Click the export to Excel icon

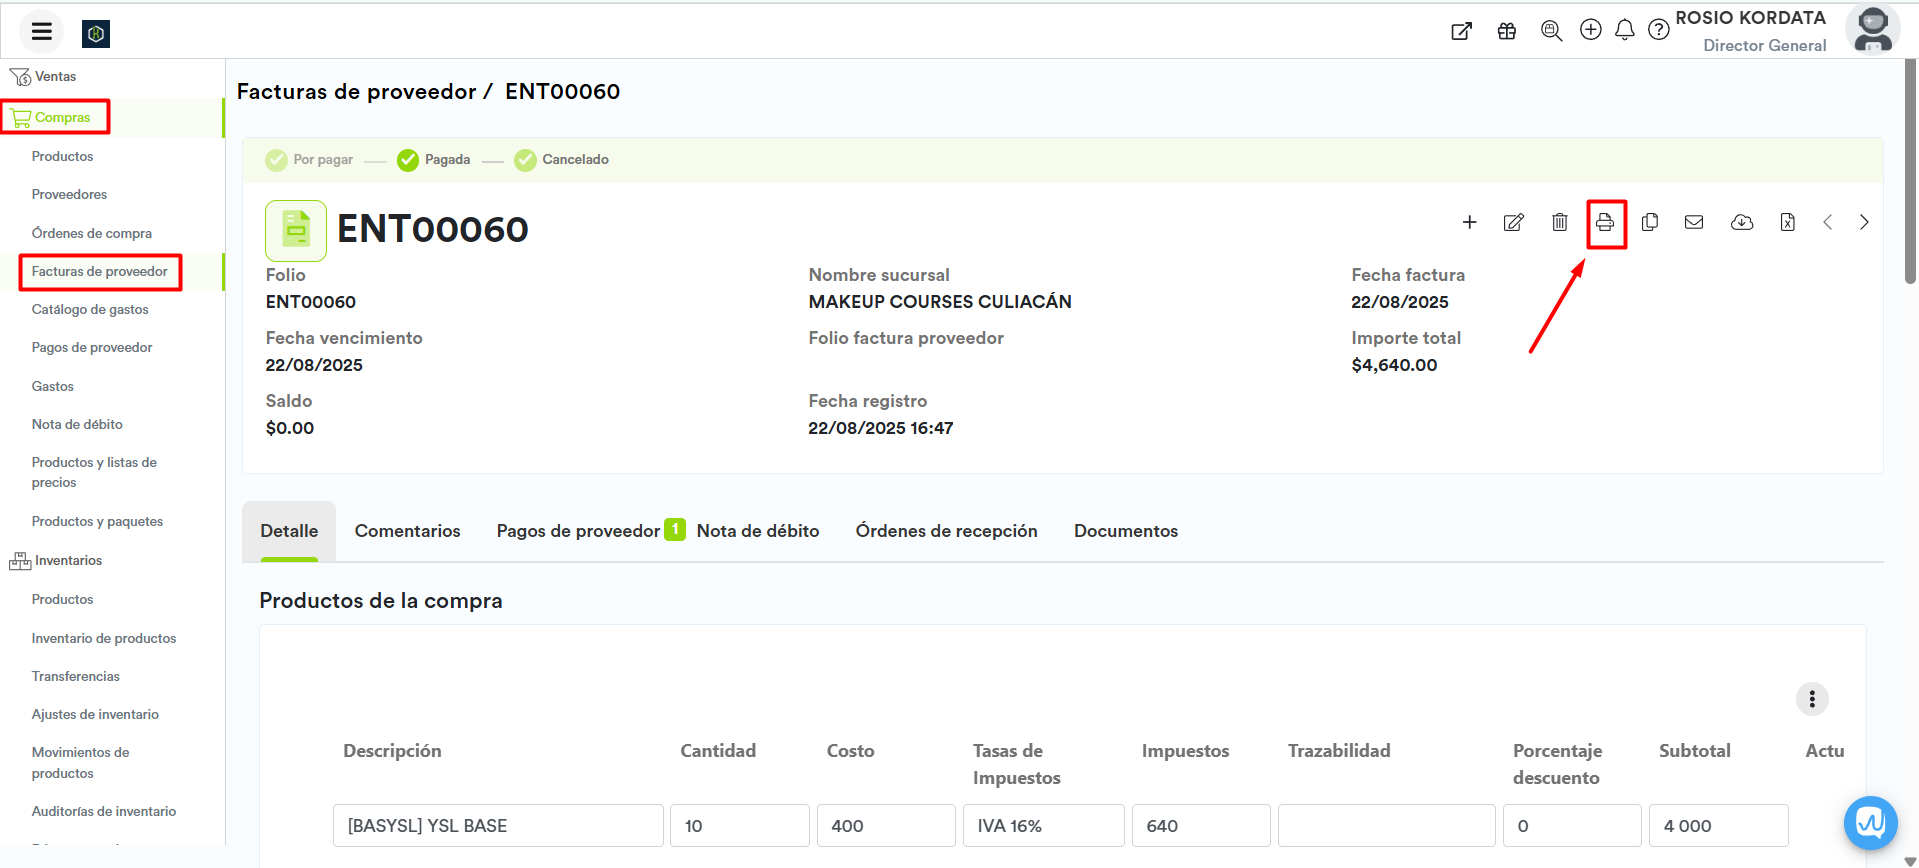tap(1787, 223)
